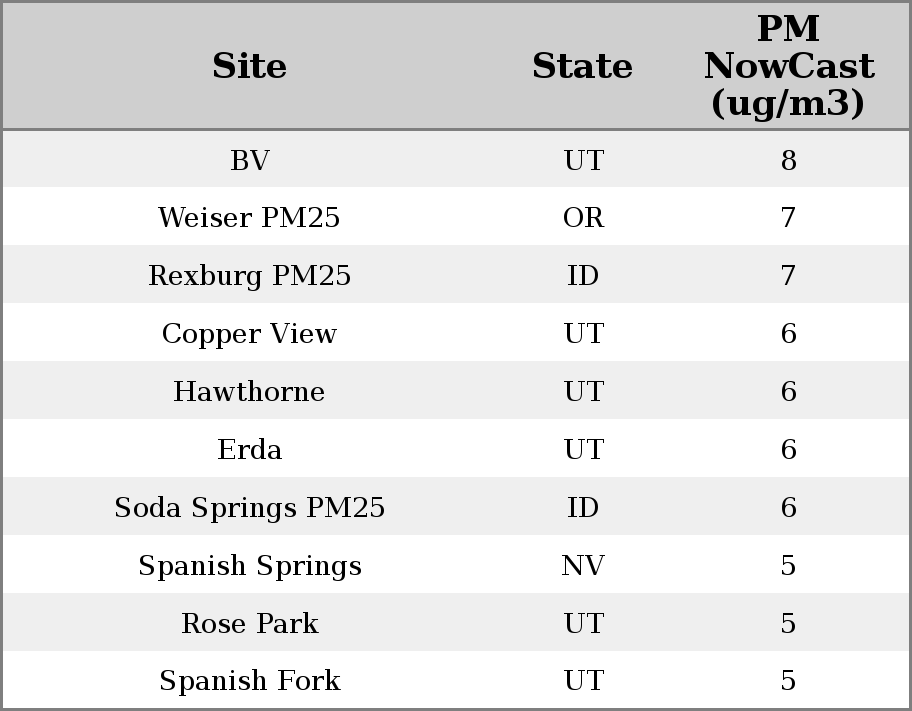This screenshot has height=711, width=912.
Task: Select the Spanish Fork site cell
Action: [x=249, y=681]
